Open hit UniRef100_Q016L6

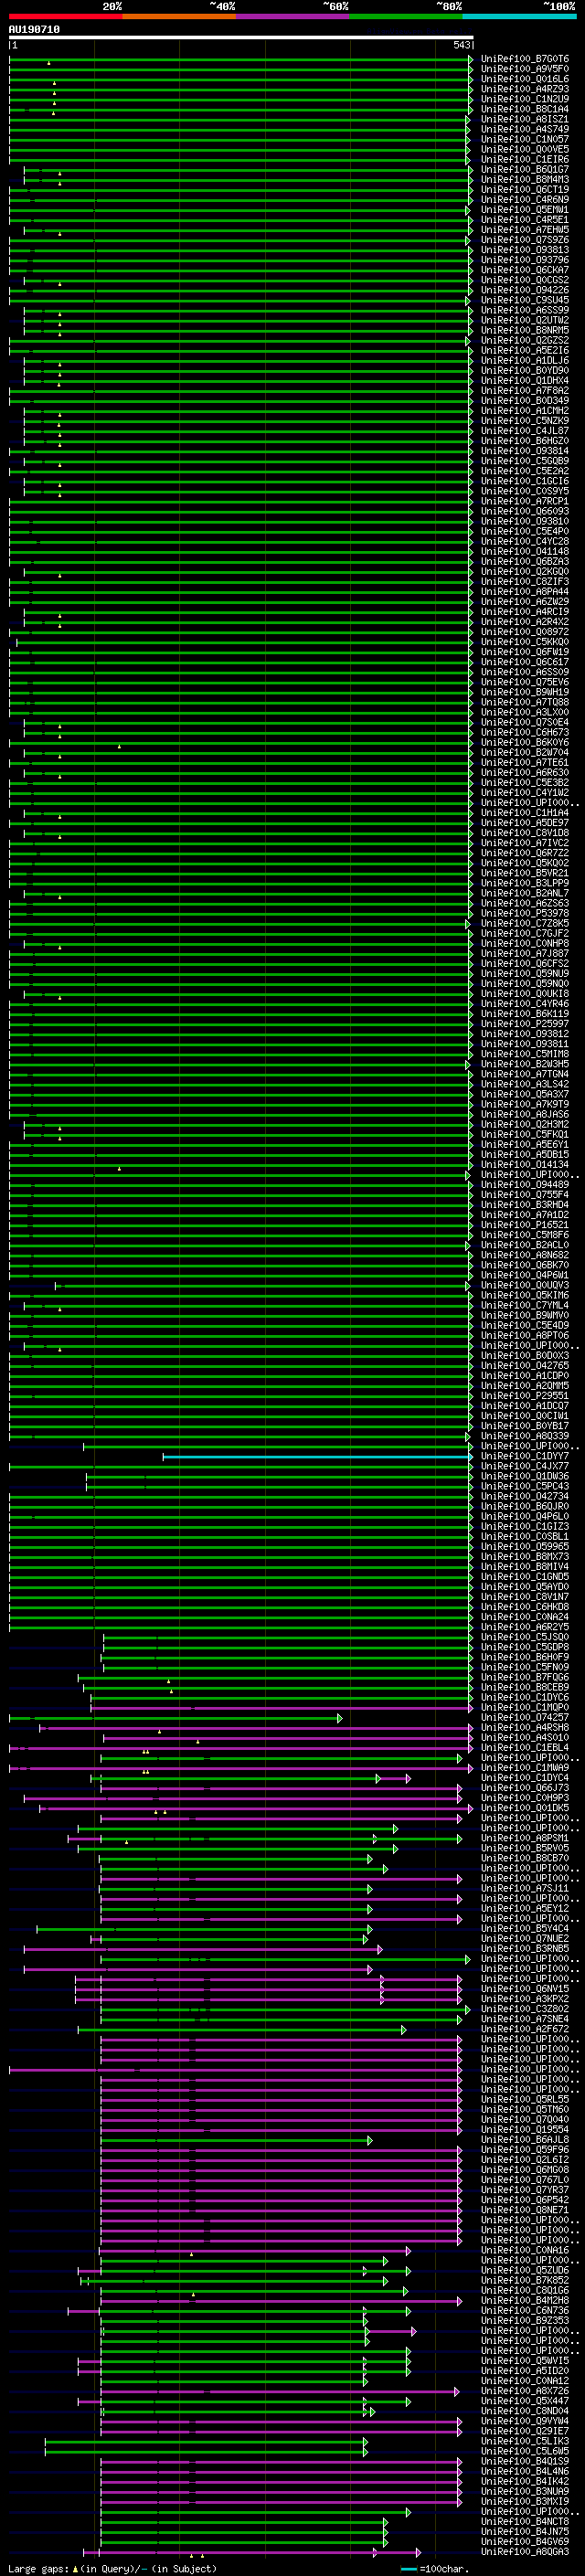(x=525, y=79)
